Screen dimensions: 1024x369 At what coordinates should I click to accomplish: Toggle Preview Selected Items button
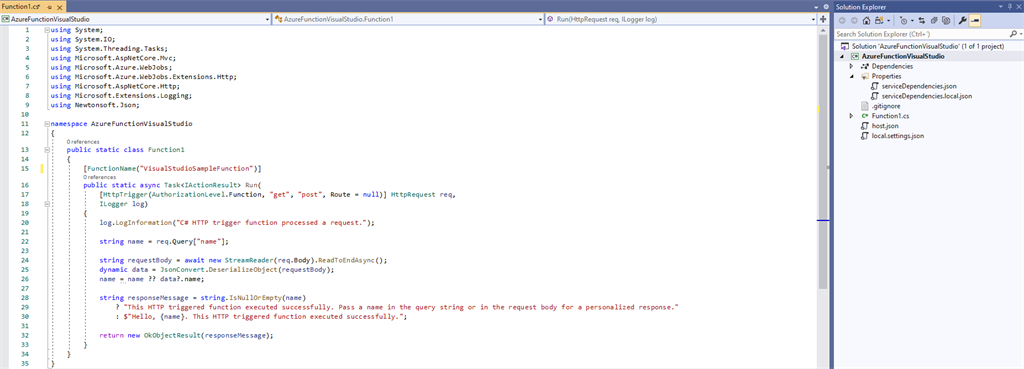point(974,21)
